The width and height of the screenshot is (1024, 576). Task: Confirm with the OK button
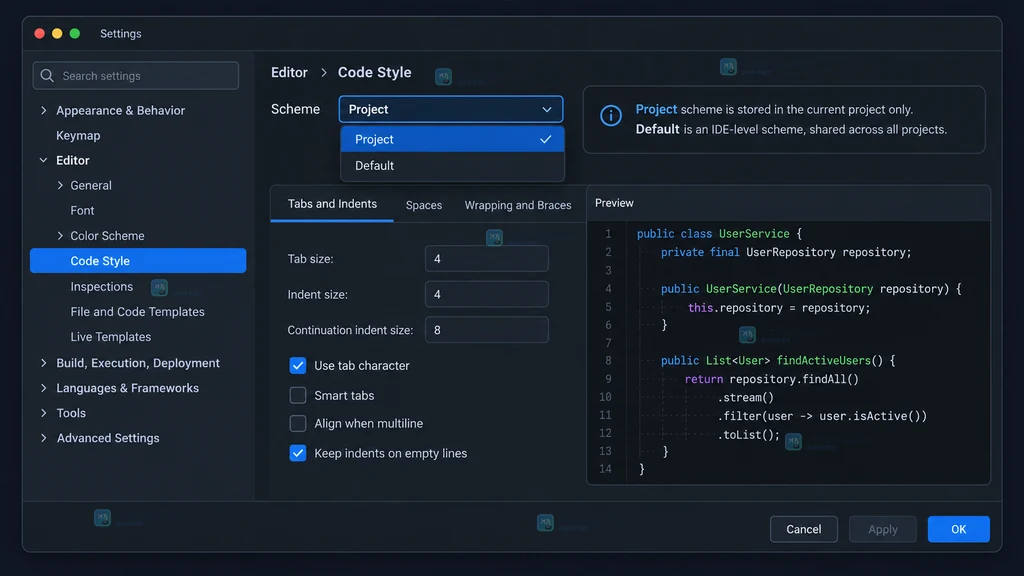(x=958, y=529)
